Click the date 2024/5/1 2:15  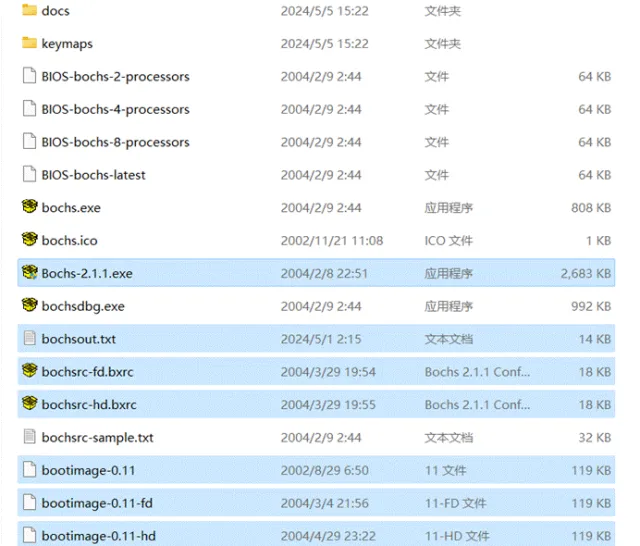point(321,339)
